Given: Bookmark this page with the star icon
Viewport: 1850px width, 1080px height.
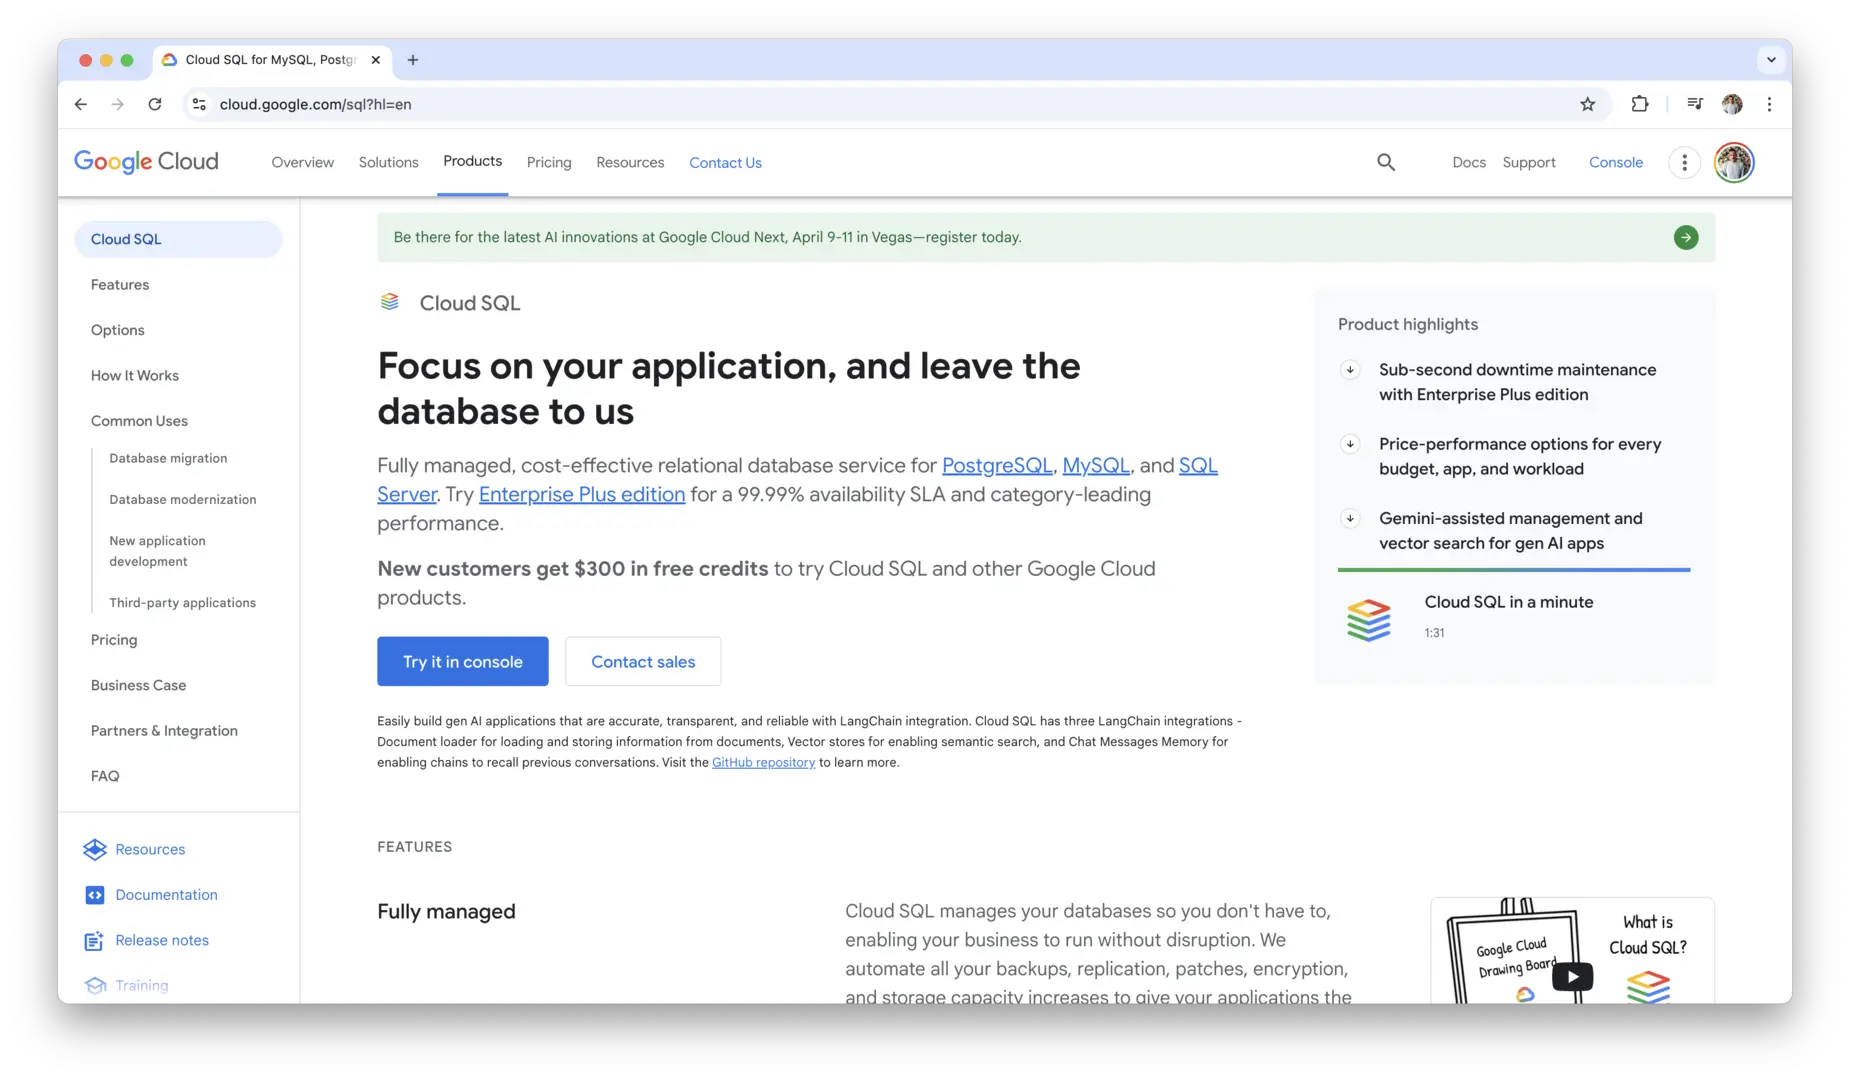Looking at the screenshot, I should click(1587, 104).
